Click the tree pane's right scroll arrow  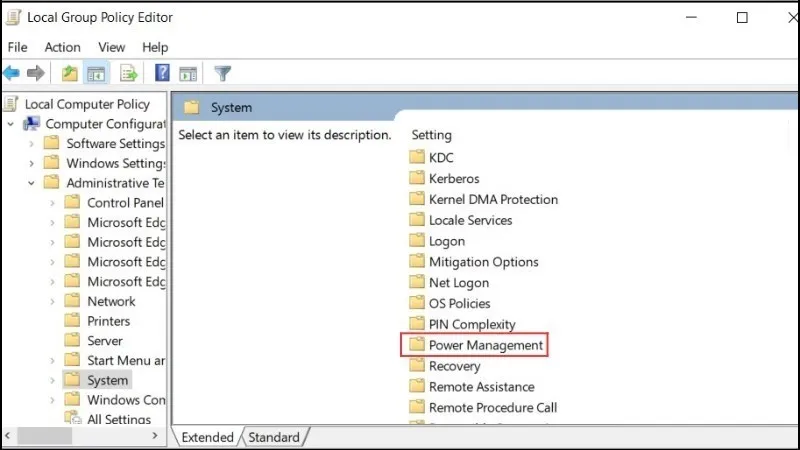pyautogui.click(x=155, y=436)
